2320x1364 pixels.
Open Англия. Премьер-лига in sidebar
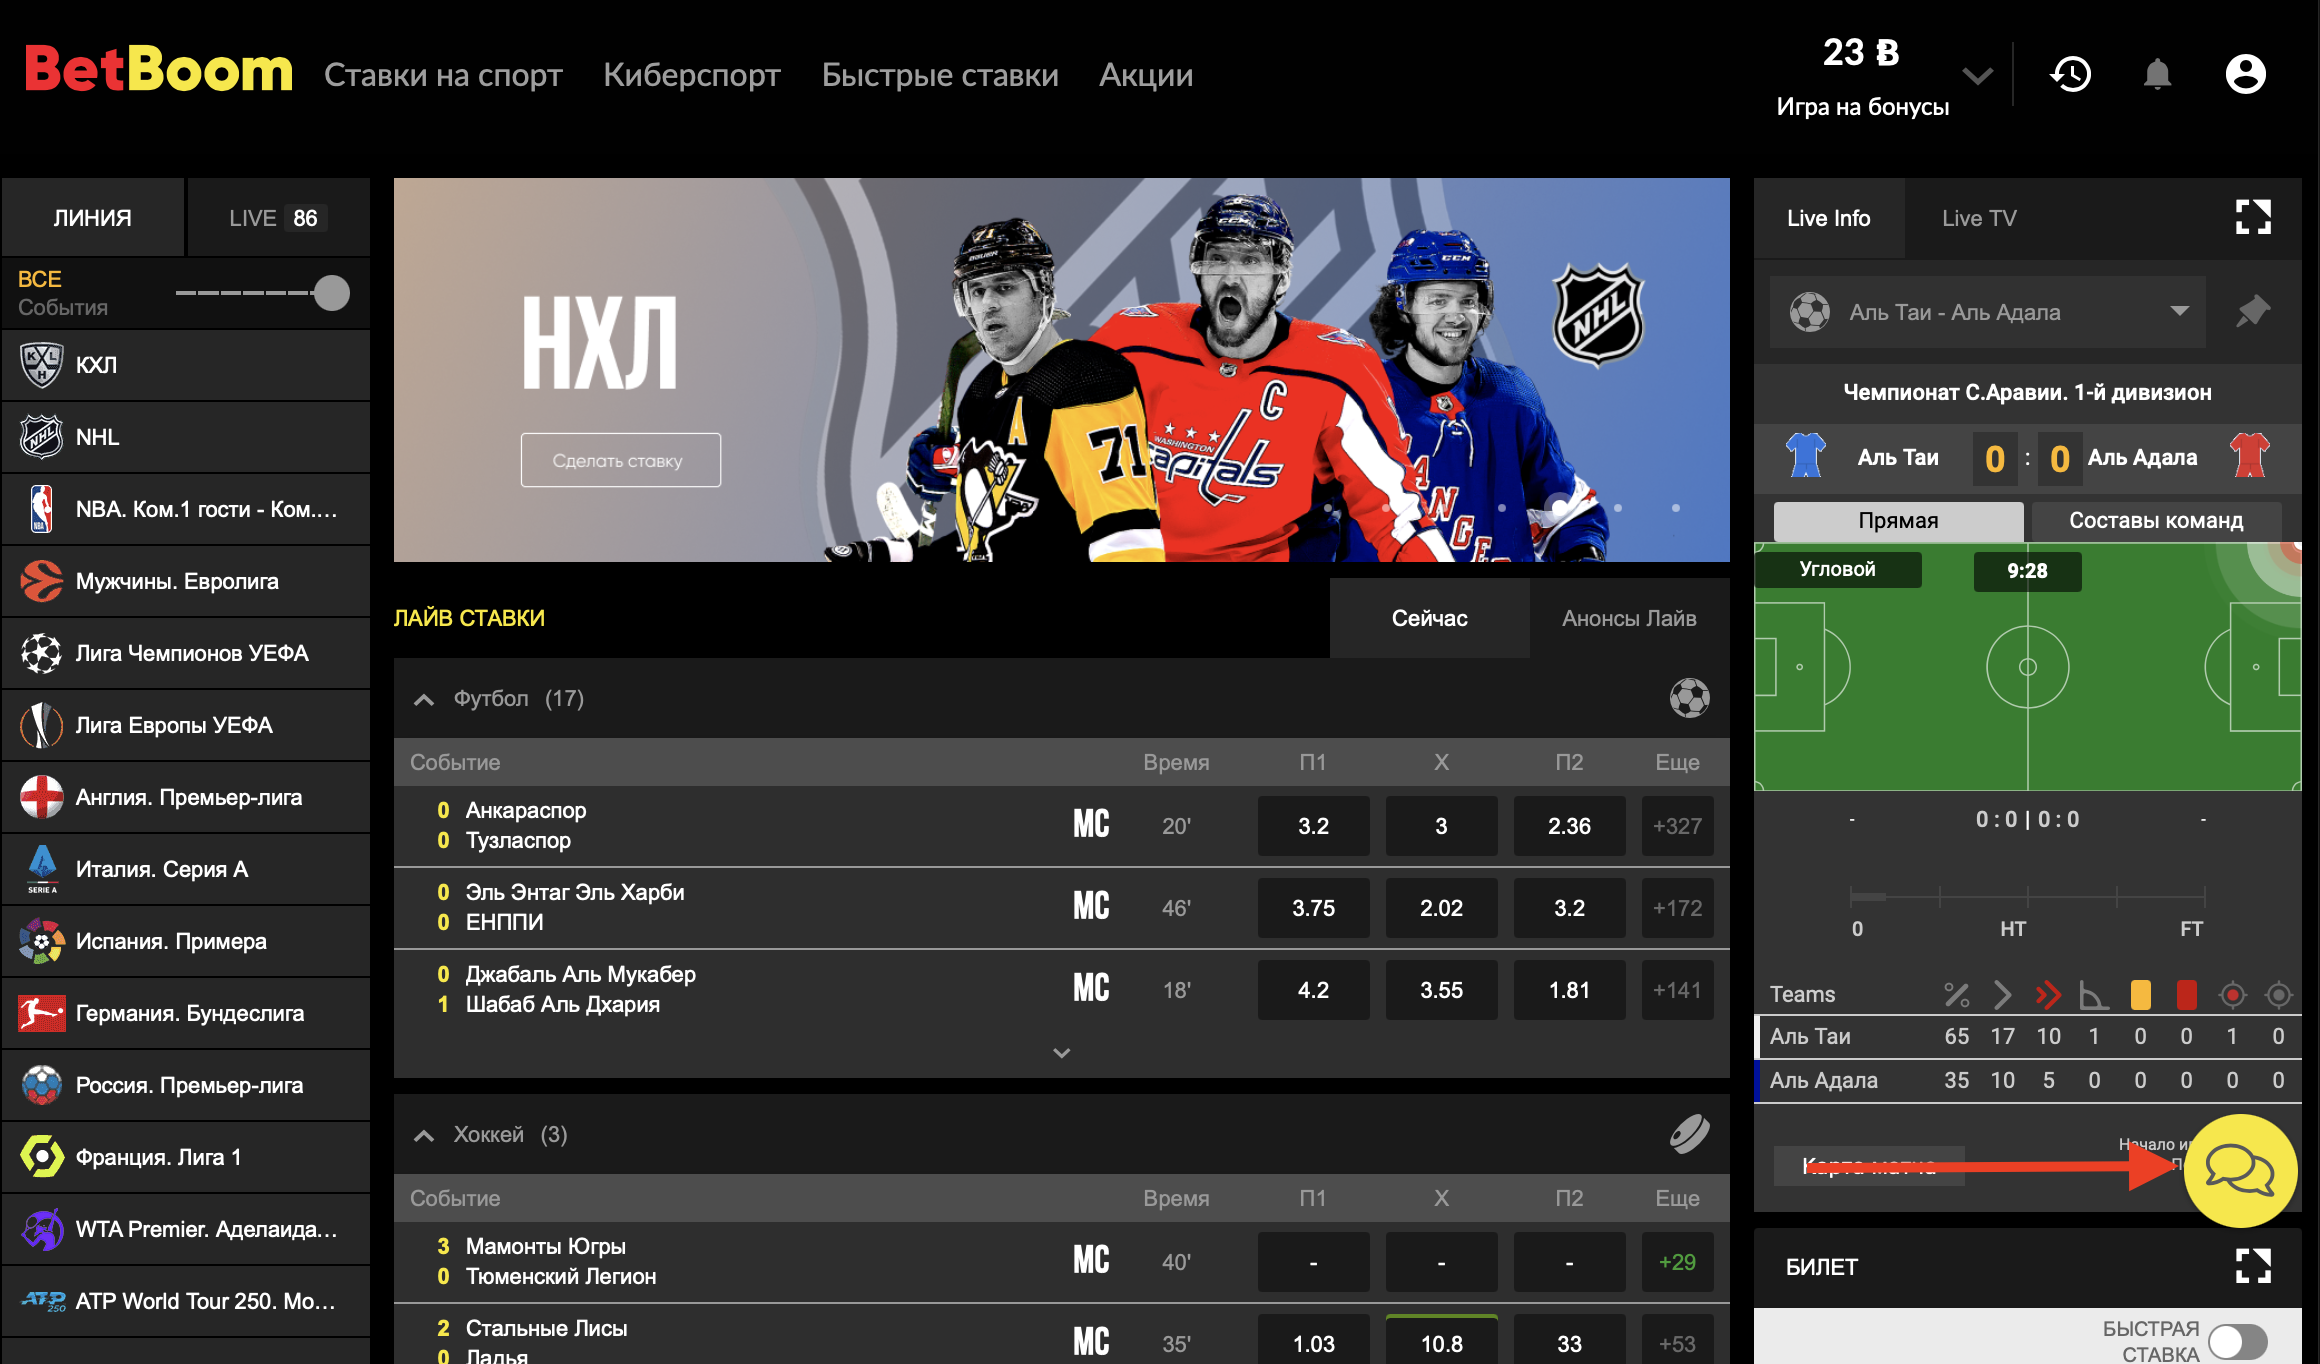(186, 797)
